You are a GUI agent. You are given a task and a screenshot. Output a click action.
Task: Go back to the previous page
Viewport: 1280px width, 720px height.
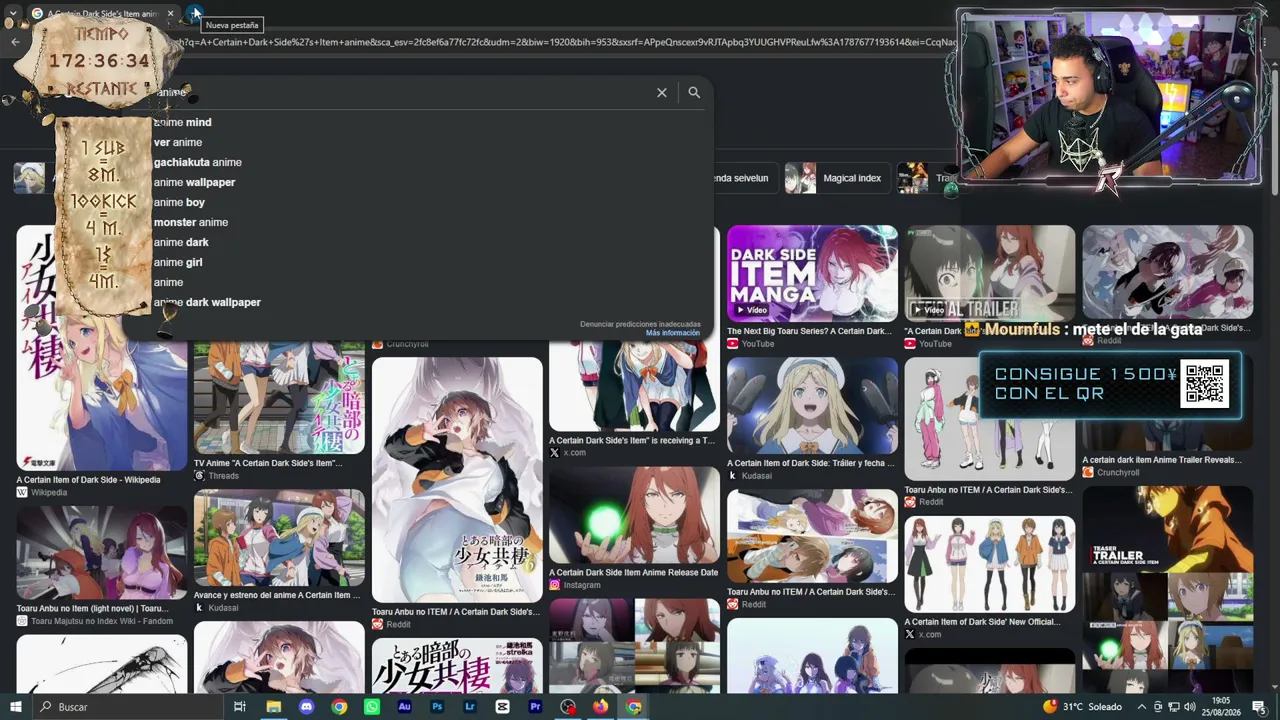[x=15, y=42]
